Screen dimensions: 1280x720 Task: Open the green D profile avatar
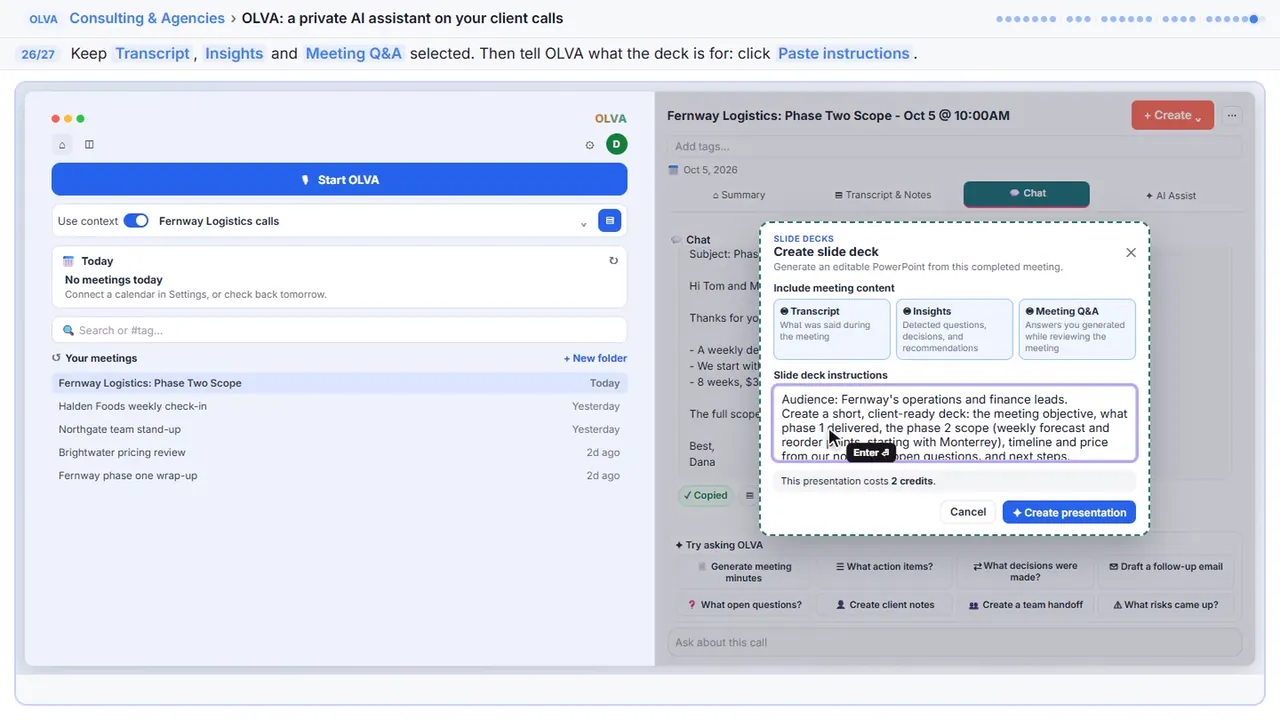(616, 144)
